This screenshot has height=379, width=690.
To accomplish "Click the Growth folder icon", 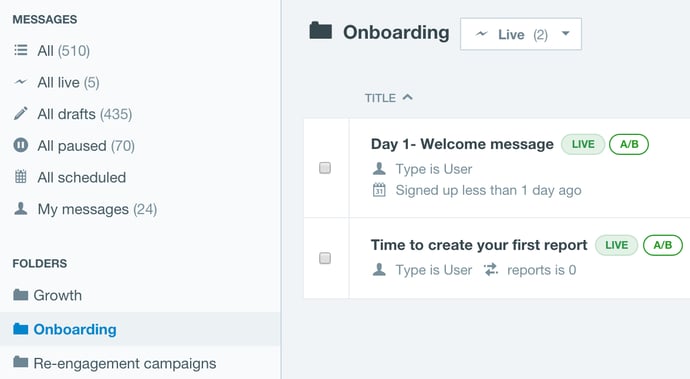I will point(20,294).
